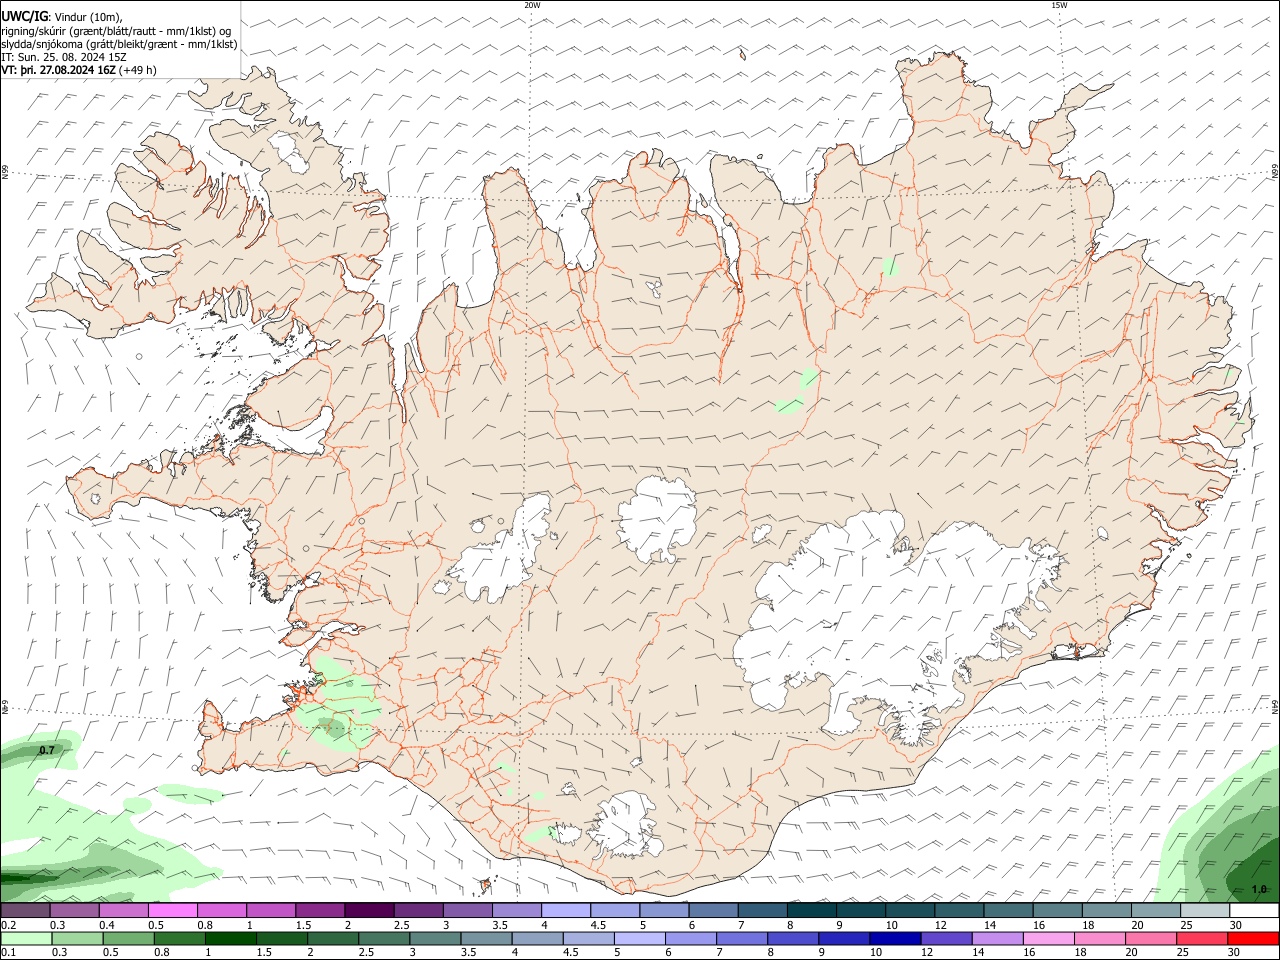Screen dimensions: 1280x960
Task: Pick rain scale swatch between 8 and 9
Action: tap(794, 938)
